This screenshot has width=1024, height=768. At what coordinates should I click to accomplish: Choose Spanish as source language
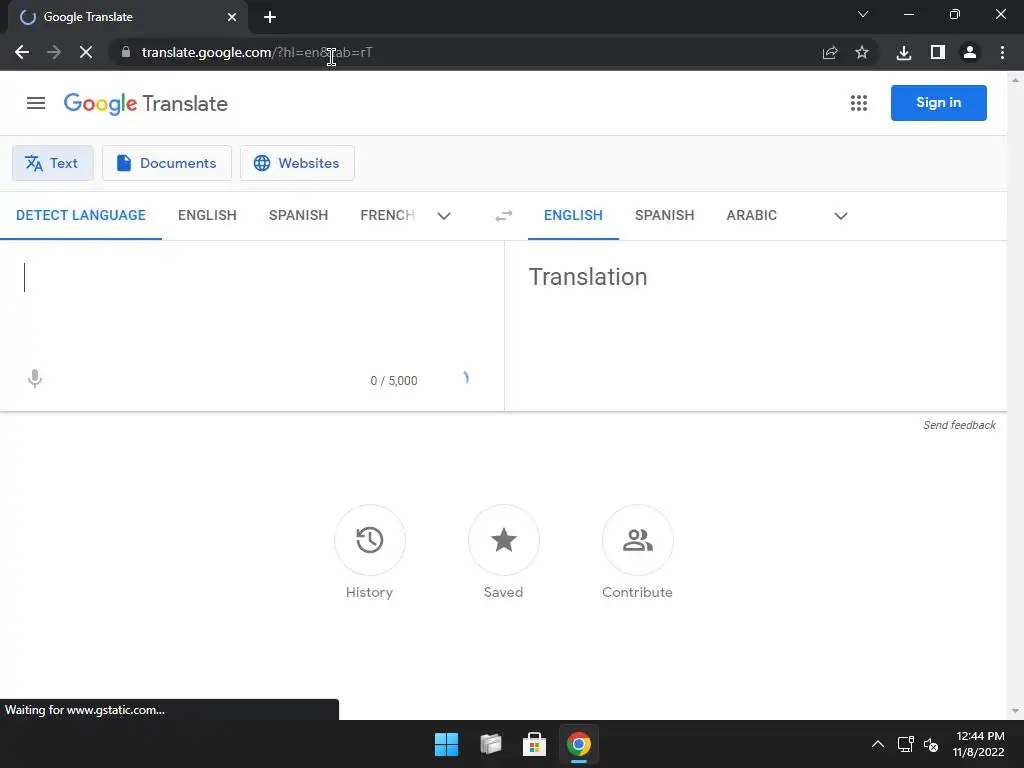pos(298,216)
